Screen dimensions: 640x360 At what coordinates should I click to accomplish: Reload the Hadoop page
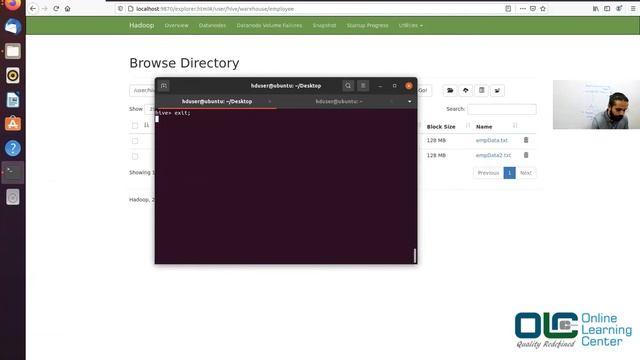(x=56, y=9)
